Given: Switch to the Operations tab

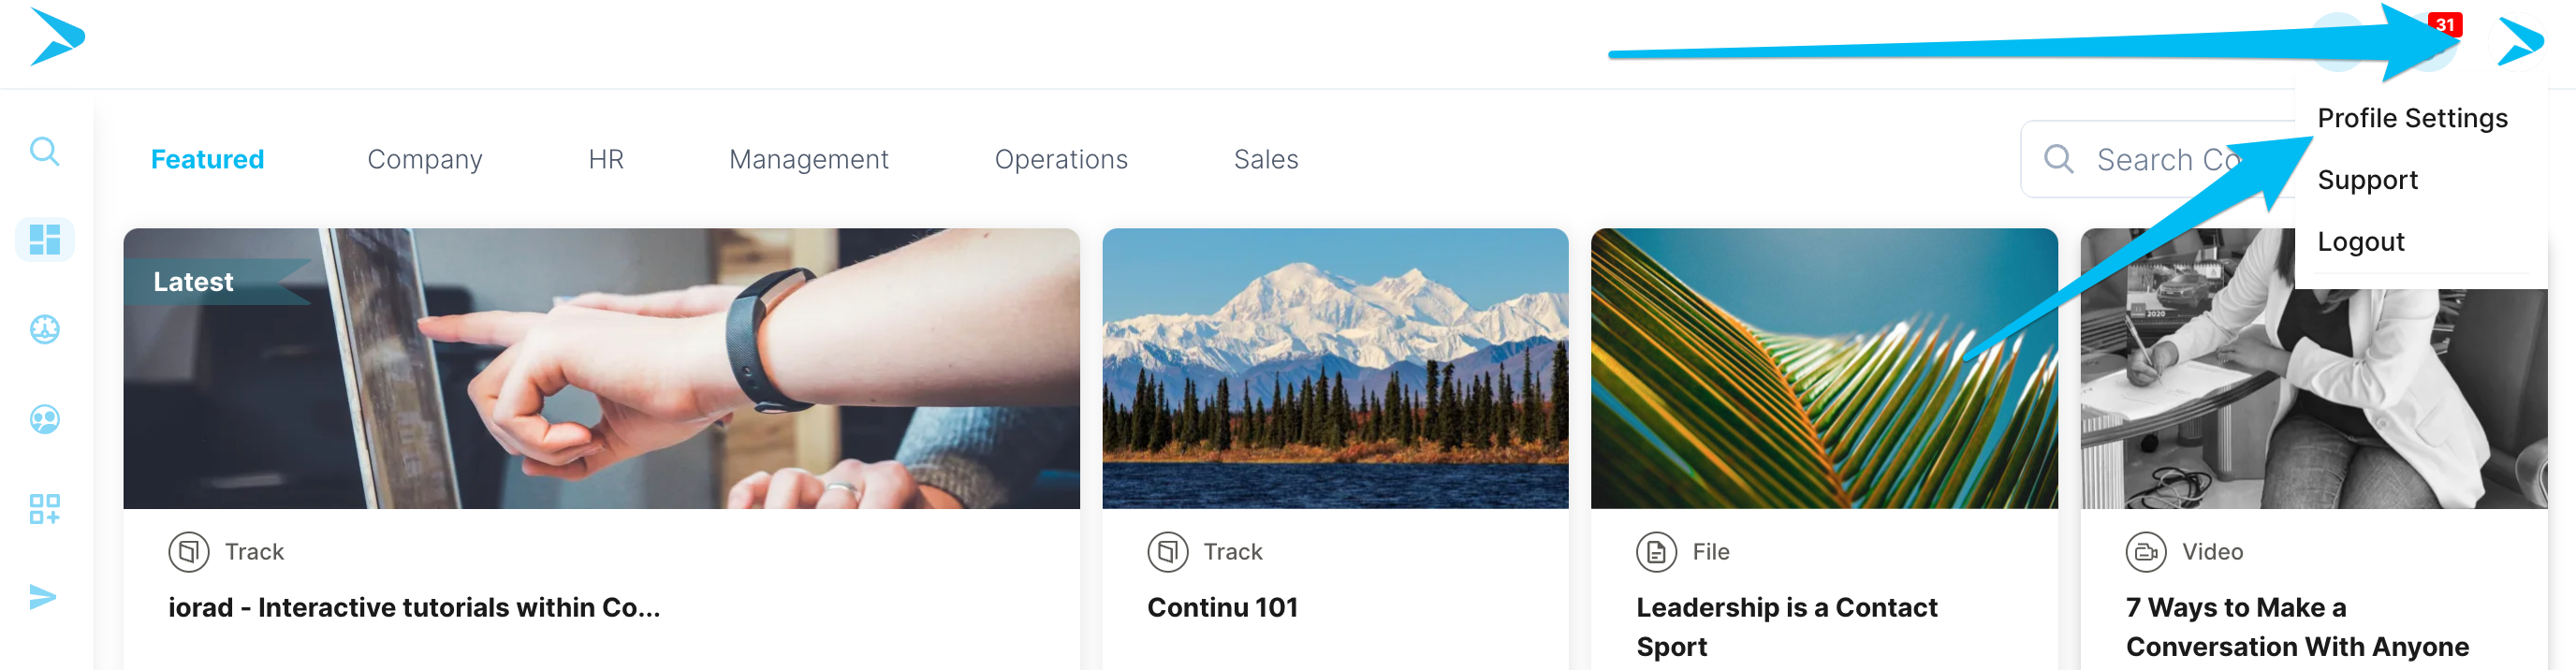Looking at the screenshot, I should click(1061, 158).
